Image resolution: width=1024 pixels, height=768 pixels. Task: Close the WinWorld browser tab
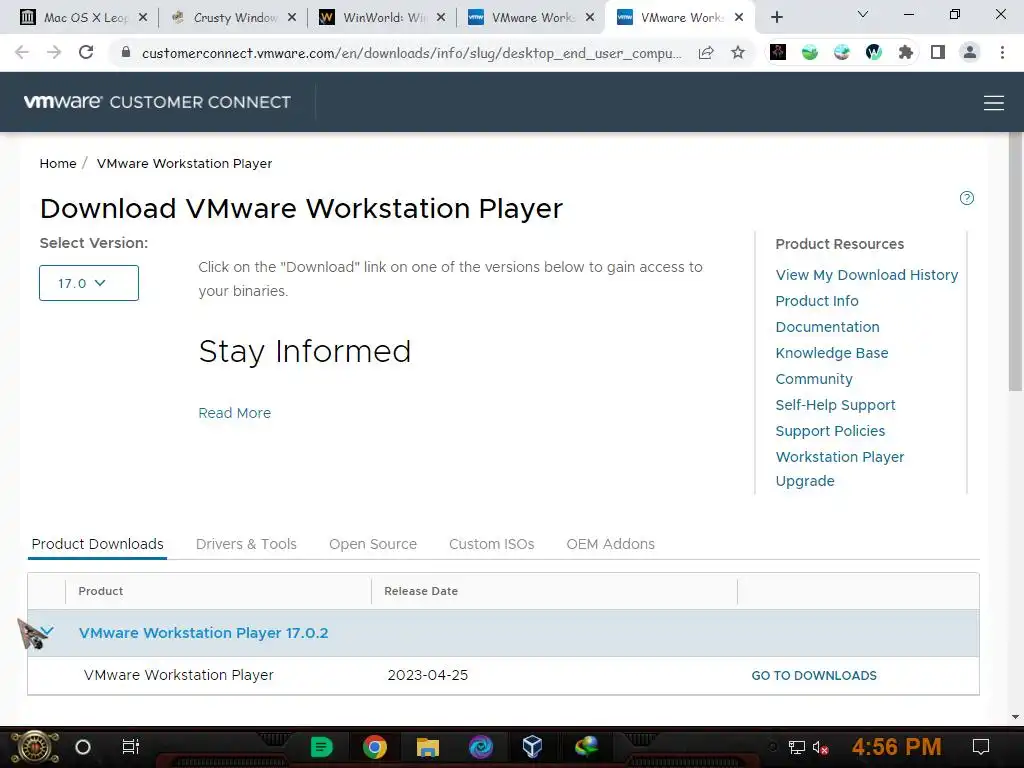tap(441, 18)
